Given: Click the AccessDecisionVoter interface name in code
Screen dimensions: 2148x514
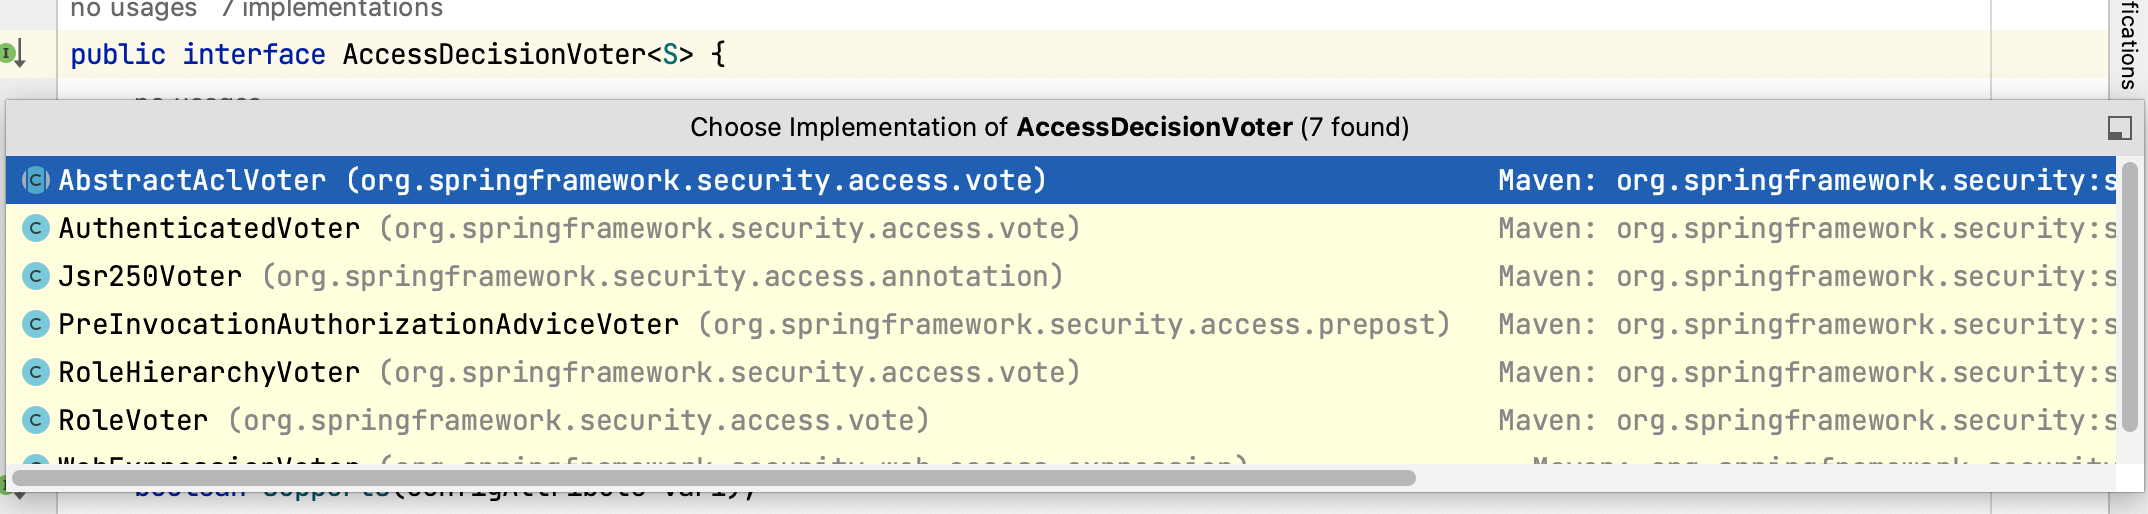Looking at the screenshot, I should [x=494, y=54].
